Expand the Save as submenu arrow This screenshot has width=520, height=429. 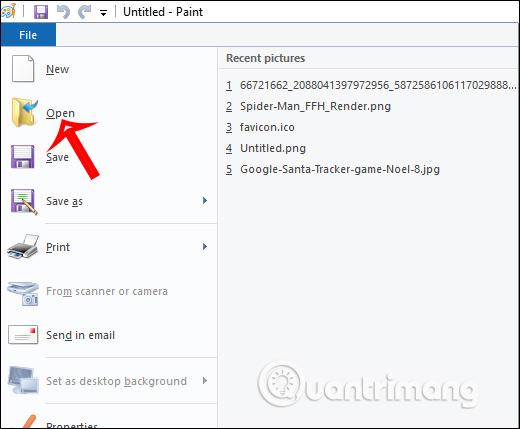click(205, 200)
